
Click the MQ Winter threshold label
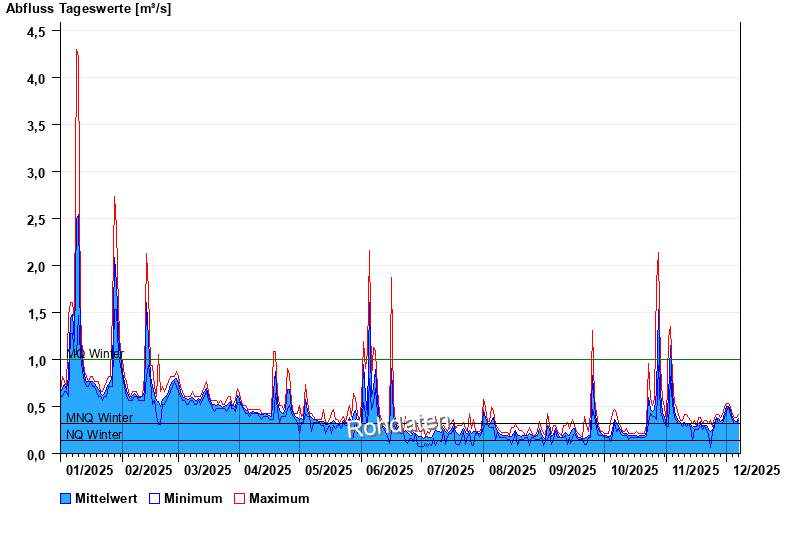point(95,354)
